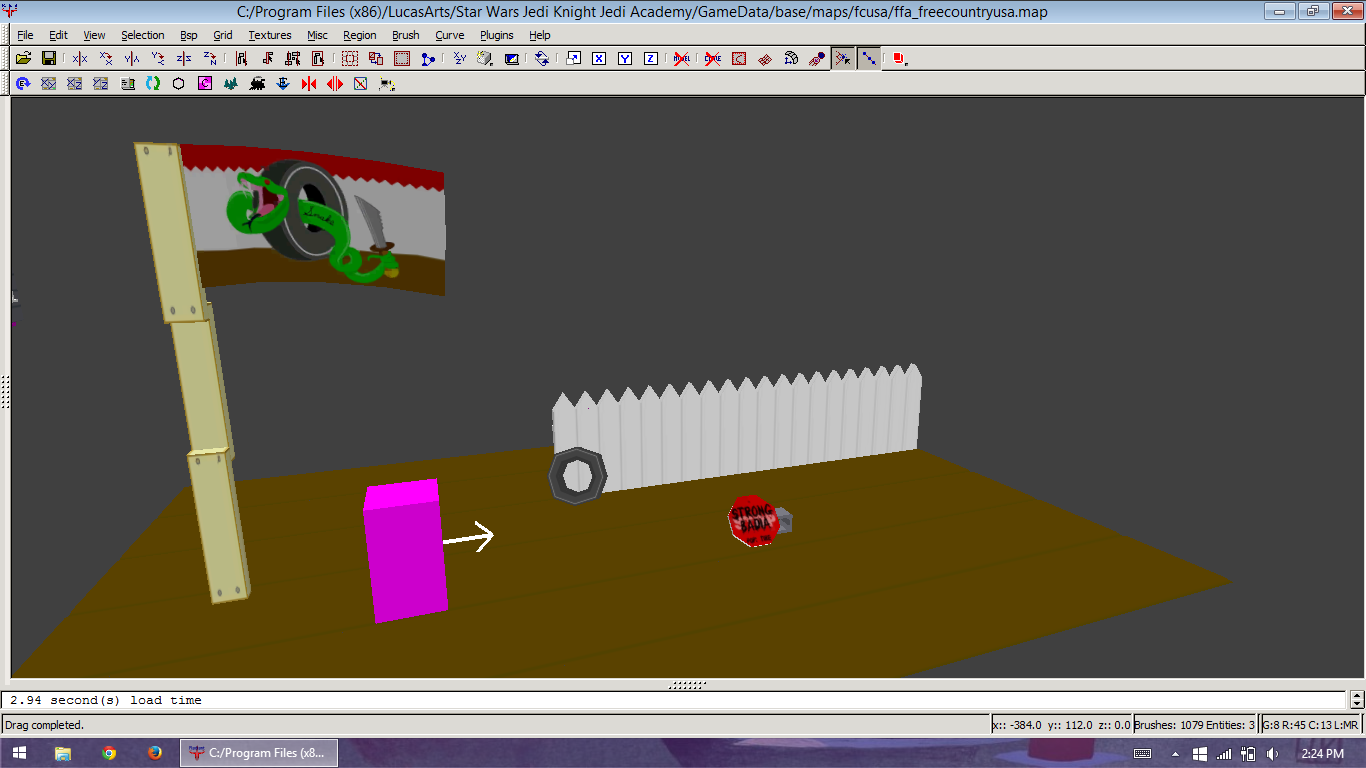Toggle cubic clip camera view
This screenshot has width=1366, height=768.
pos(512,59)
